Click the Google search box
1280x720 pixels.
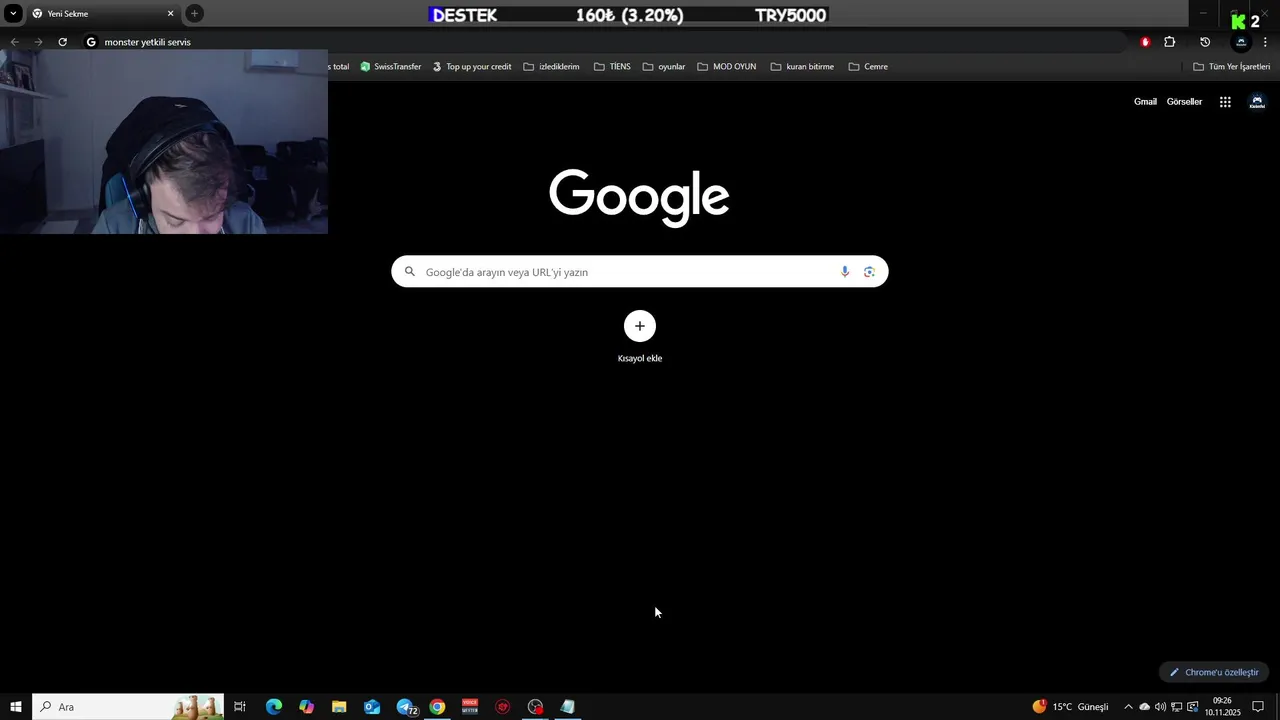pos(640,272)
